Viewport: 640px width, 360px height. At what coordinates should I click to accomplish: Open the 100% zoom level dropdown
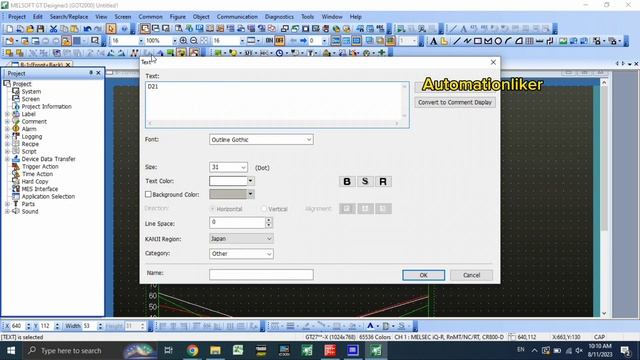175,41
